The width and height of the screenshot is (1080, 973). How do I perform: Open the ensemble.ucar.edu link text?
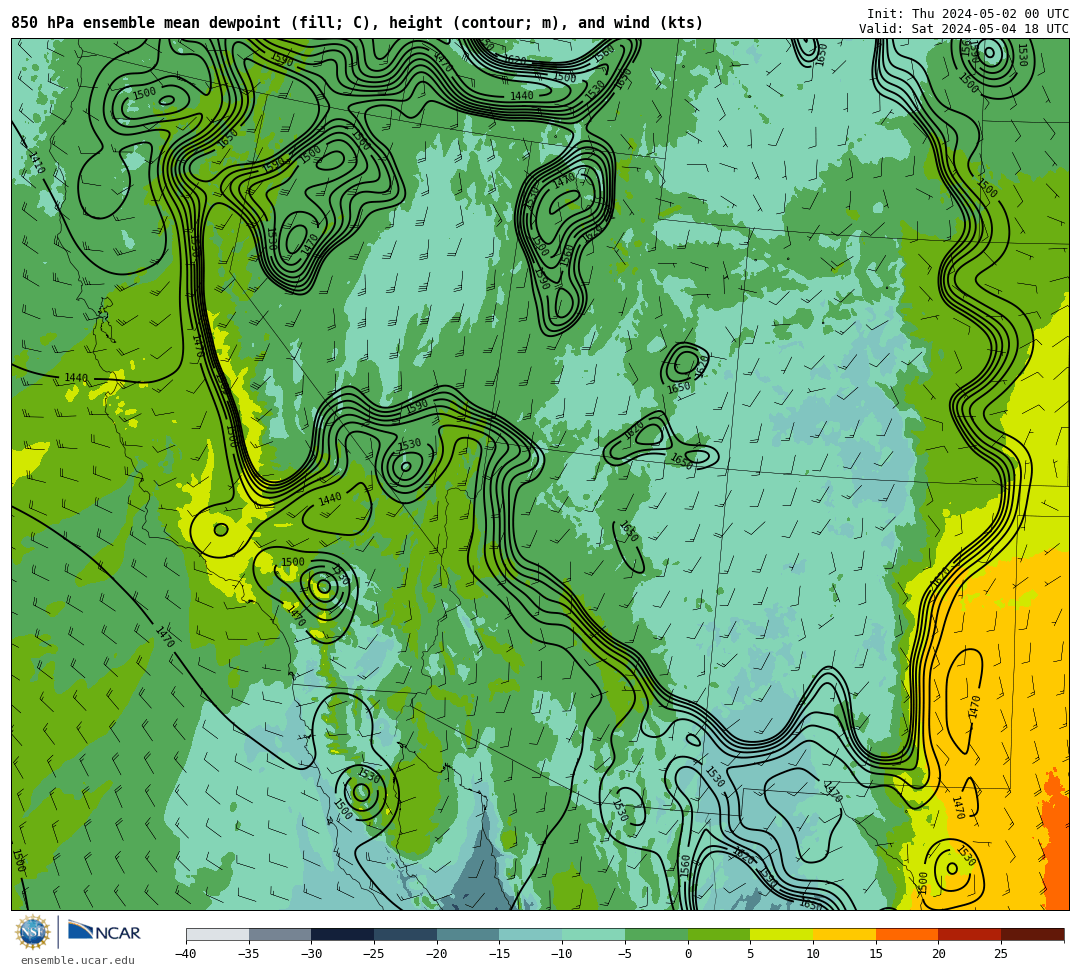pyautogui.click(x=78, y=960)
